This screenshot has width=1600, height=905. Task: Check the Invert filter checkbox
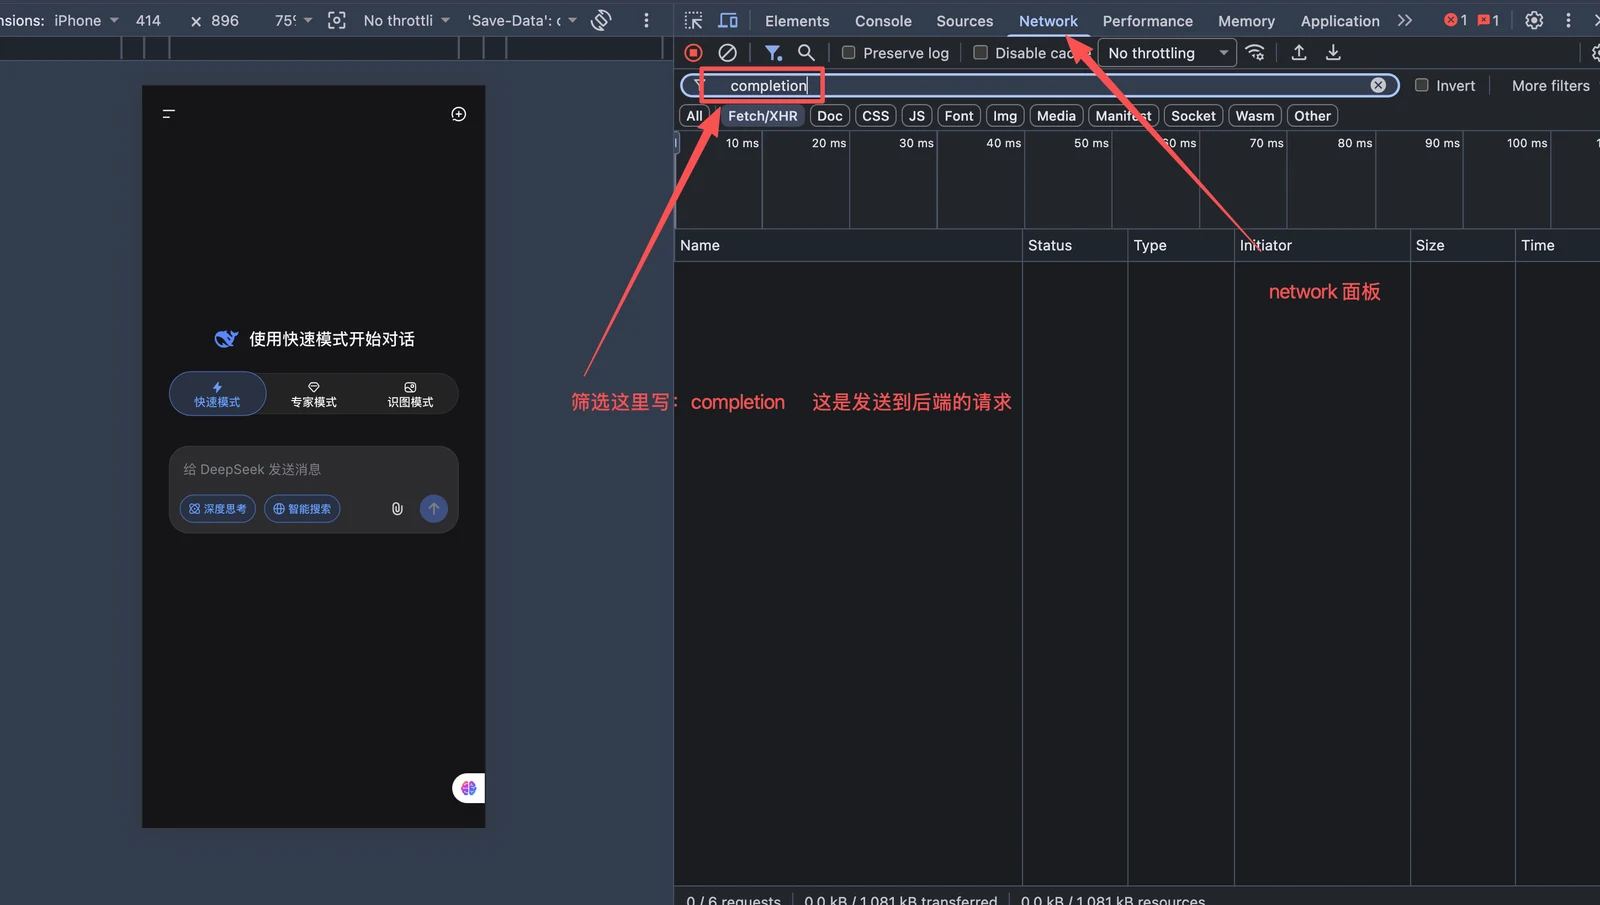(x=1421, y=85)
